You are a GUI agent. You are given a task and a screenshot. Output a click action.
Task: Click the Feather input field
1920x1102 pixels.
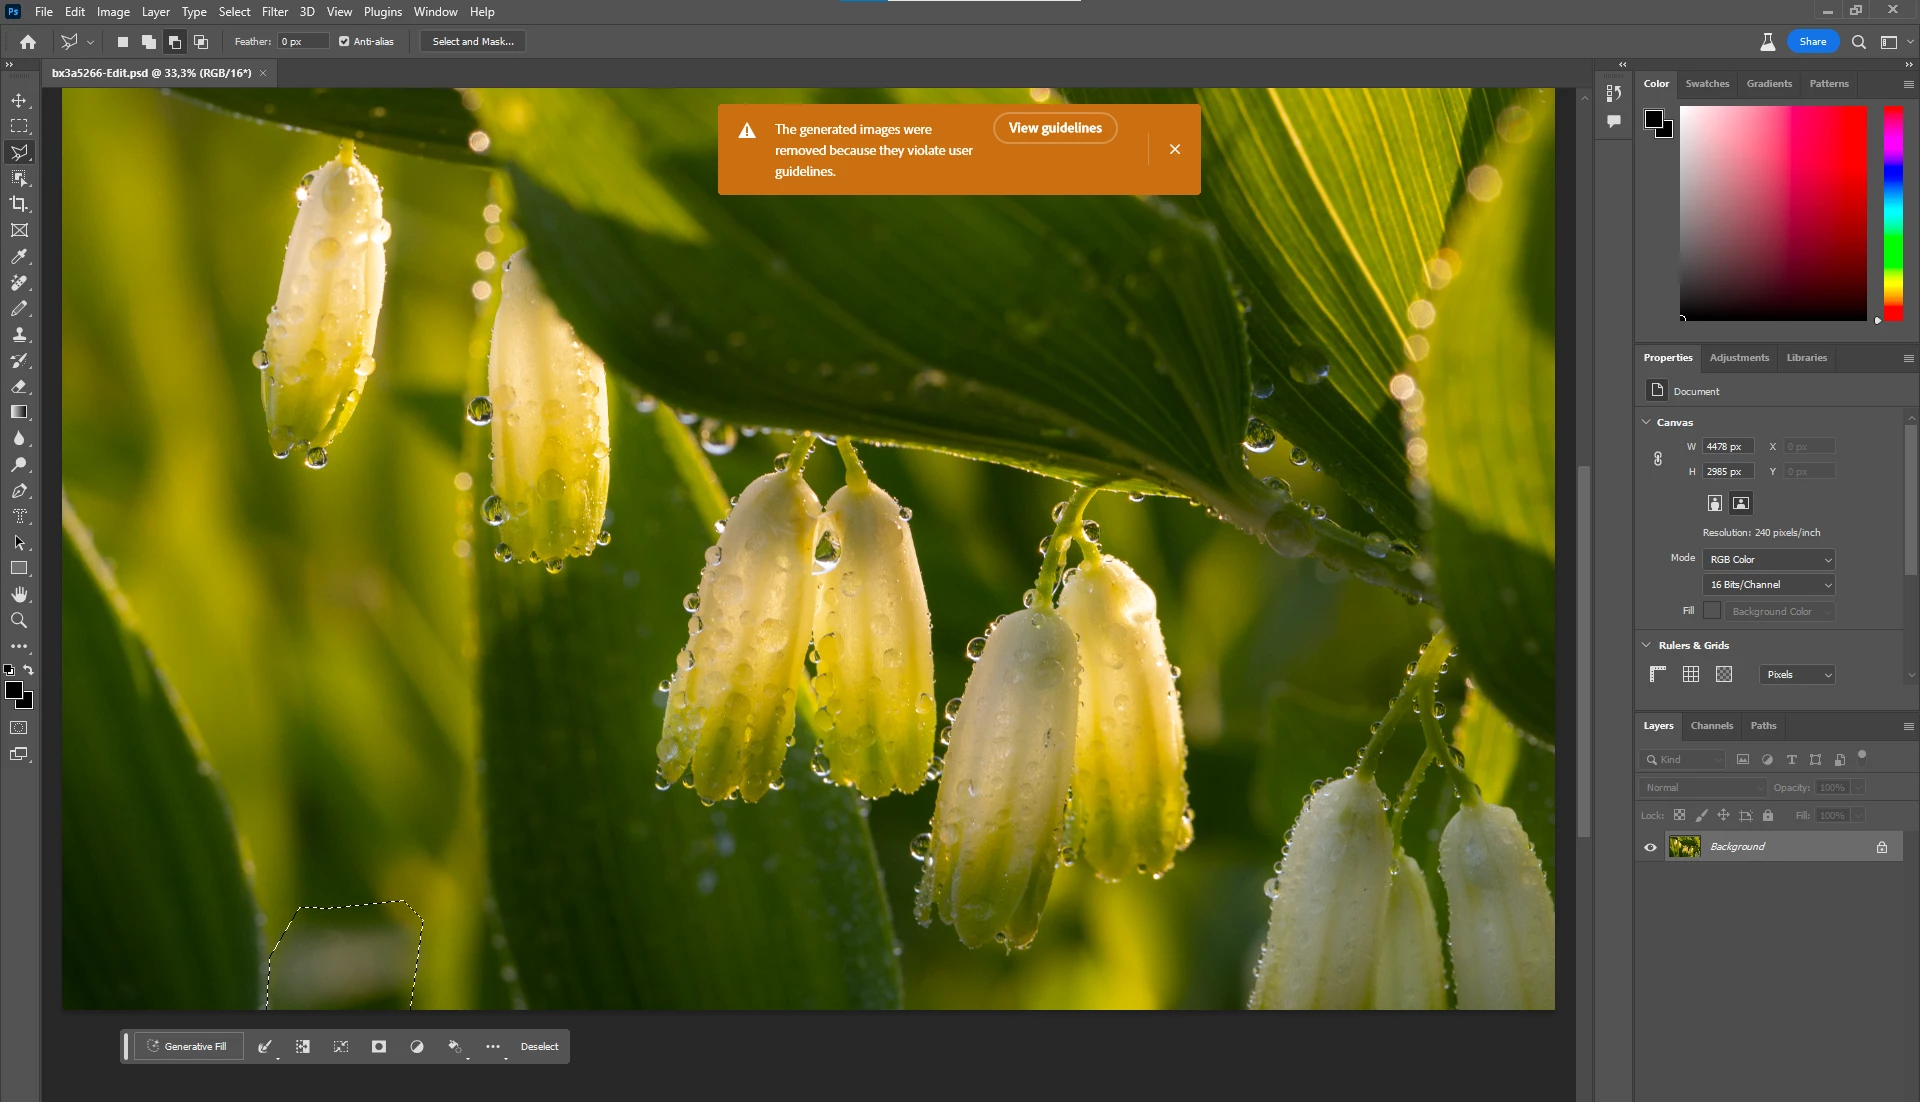click(x=302, y=42)
